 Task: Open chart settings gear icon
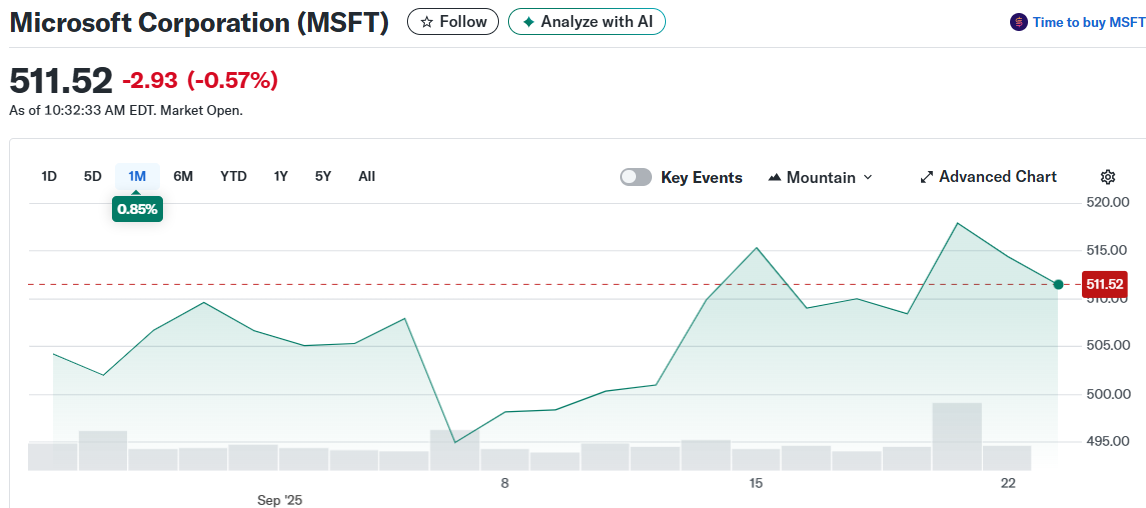(1107, 177)
